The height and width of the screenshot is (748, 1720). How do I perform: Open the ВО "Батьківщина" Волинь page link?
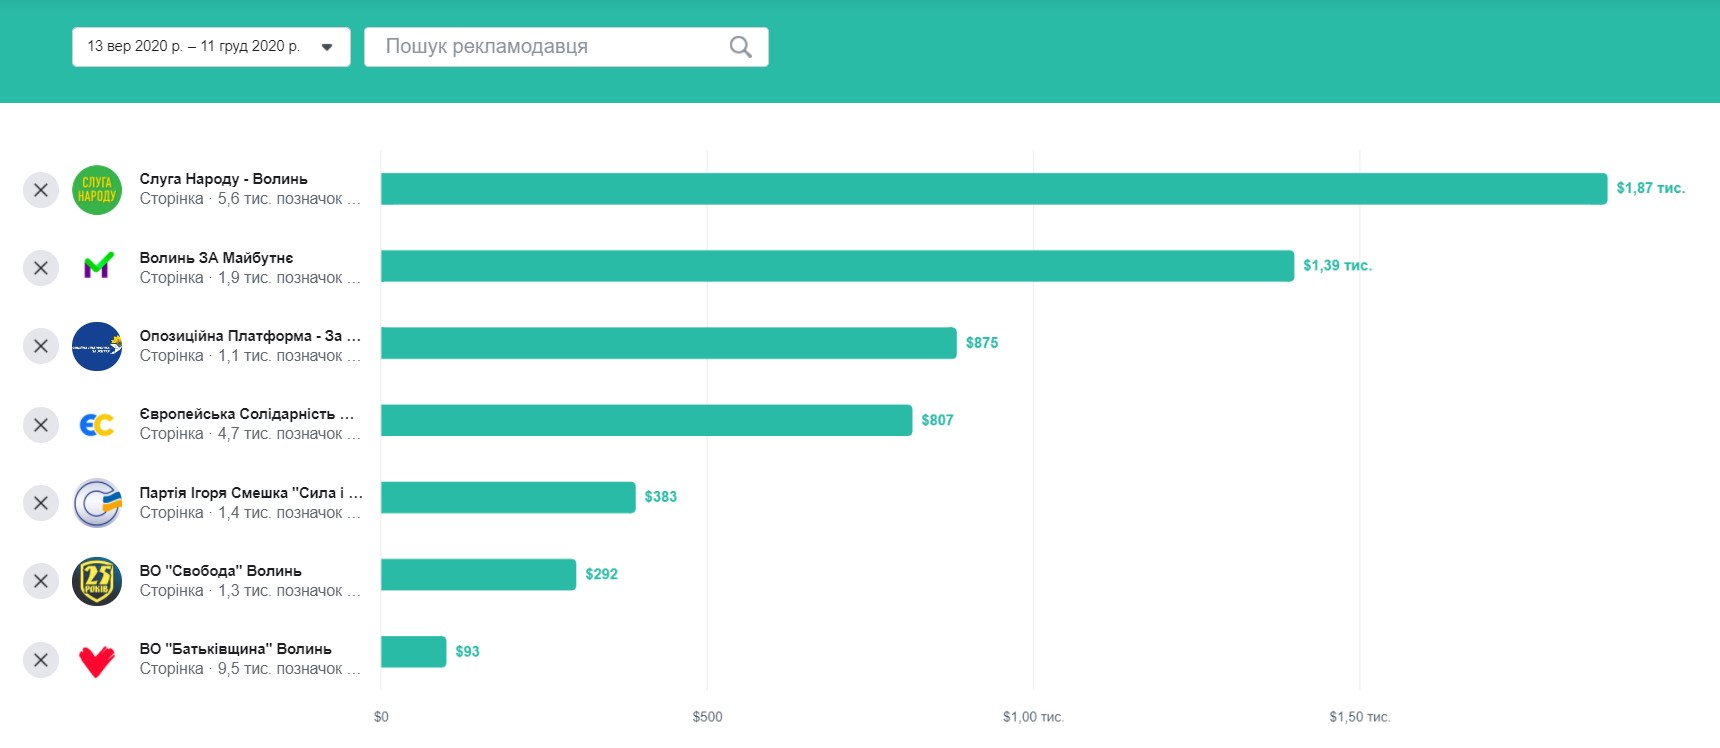coord(235,649)
